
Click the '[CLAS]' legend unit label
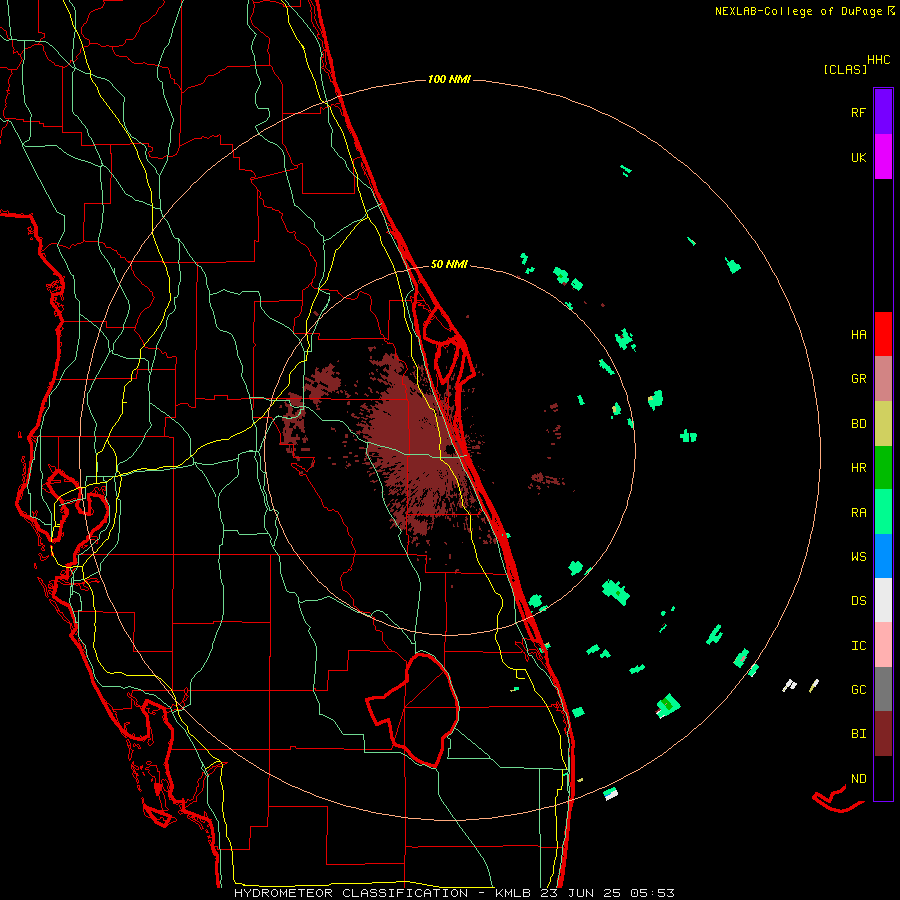tap(845, 69)
